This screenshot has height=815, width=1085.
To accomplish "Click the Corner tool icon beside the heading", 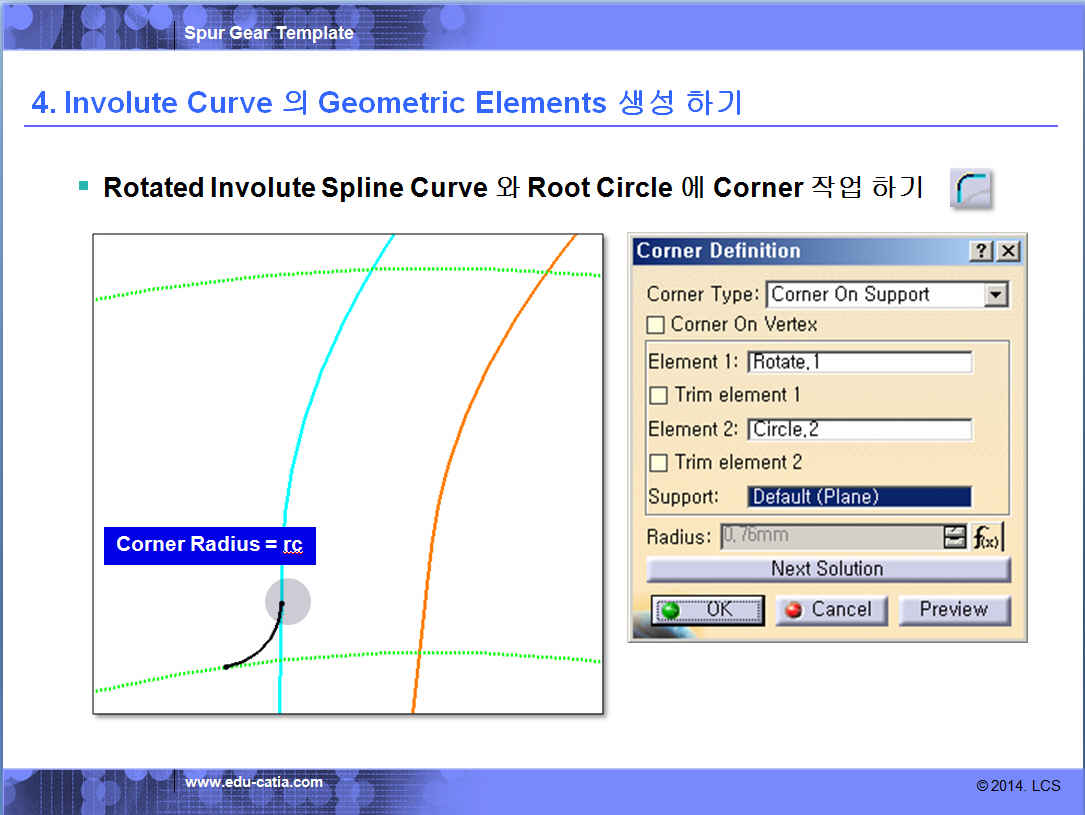I will [x=970, y=188].
